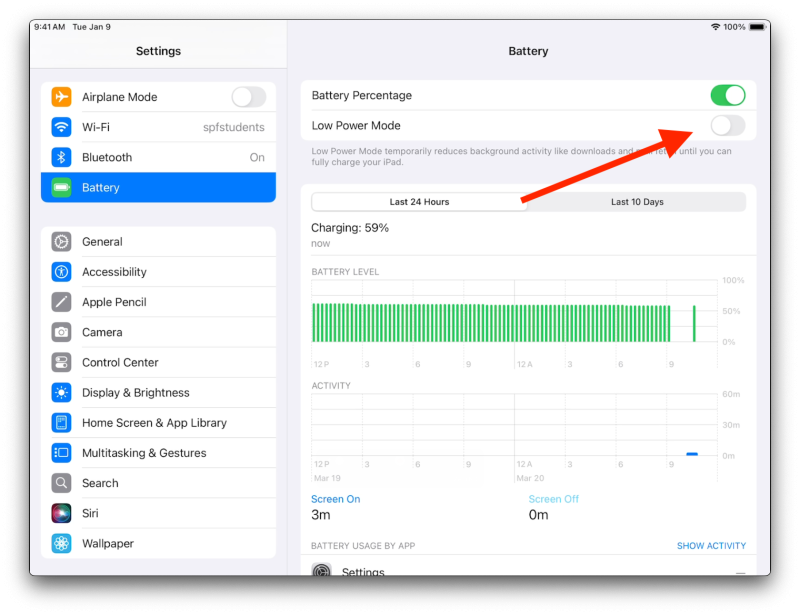Click the Screen On label
This screenshot has height=614, width=800.
pyautogui.click(x=335, y=498)
